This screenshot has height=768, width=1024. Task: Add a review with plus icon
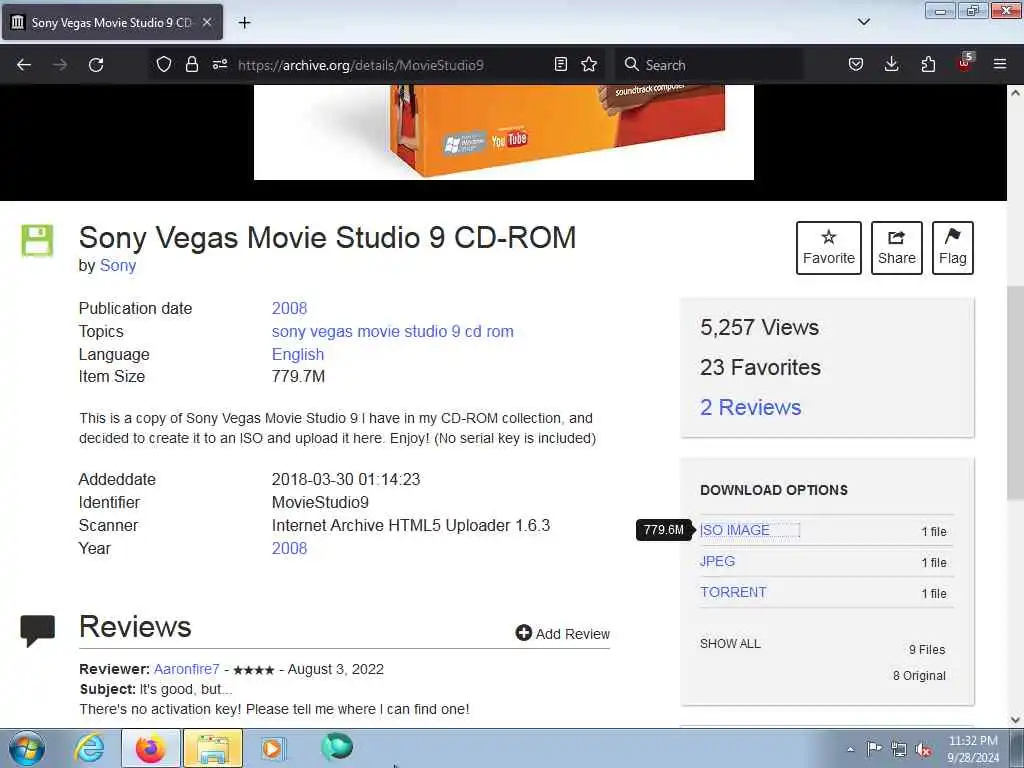[562, 633]
